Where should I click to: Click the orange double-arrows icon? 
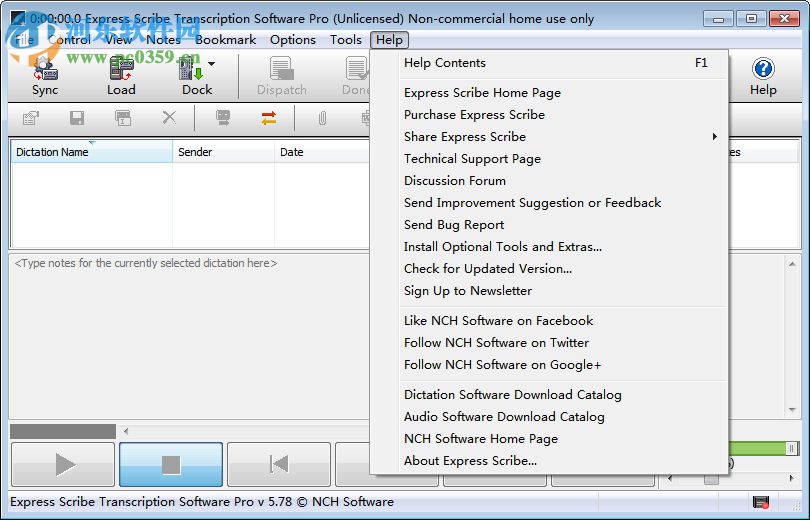(269, 118)
